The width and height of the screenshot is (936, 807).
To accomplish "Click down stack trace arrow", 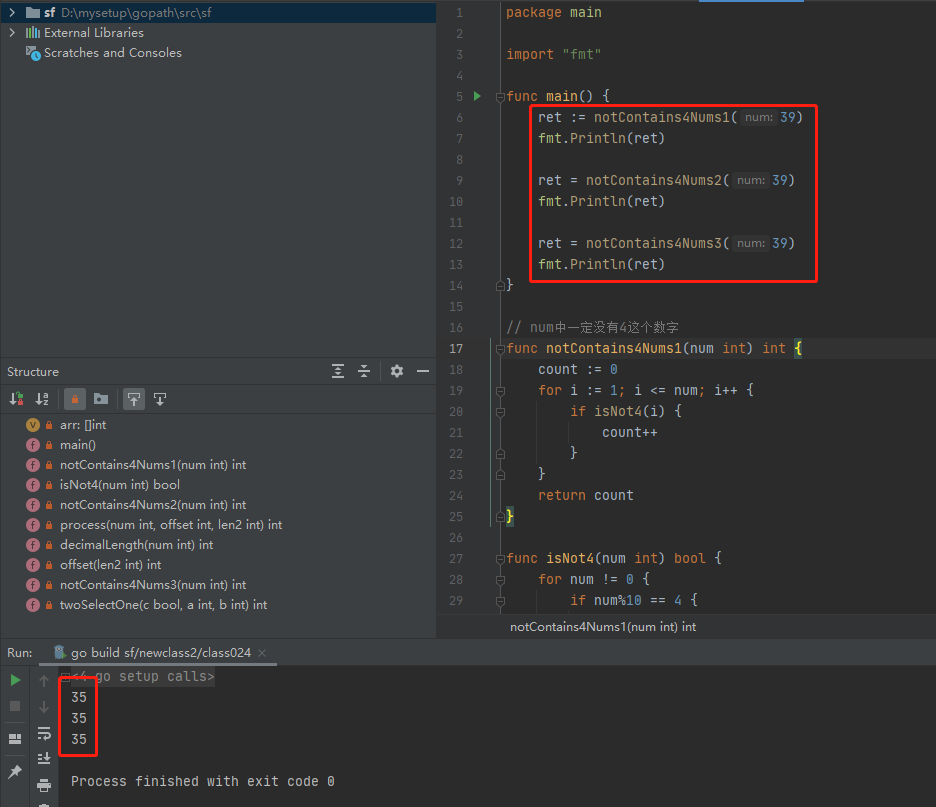I will click(x=44, y=707).
